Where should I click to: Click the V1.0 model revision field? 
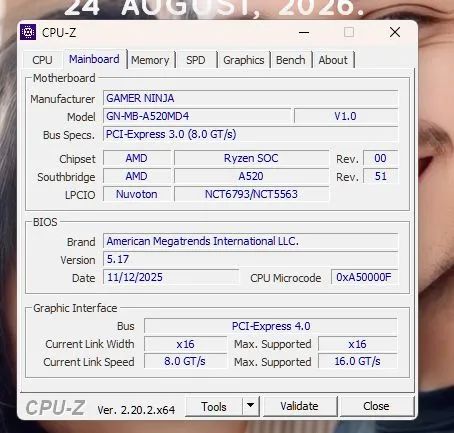(x=346, y=116)
